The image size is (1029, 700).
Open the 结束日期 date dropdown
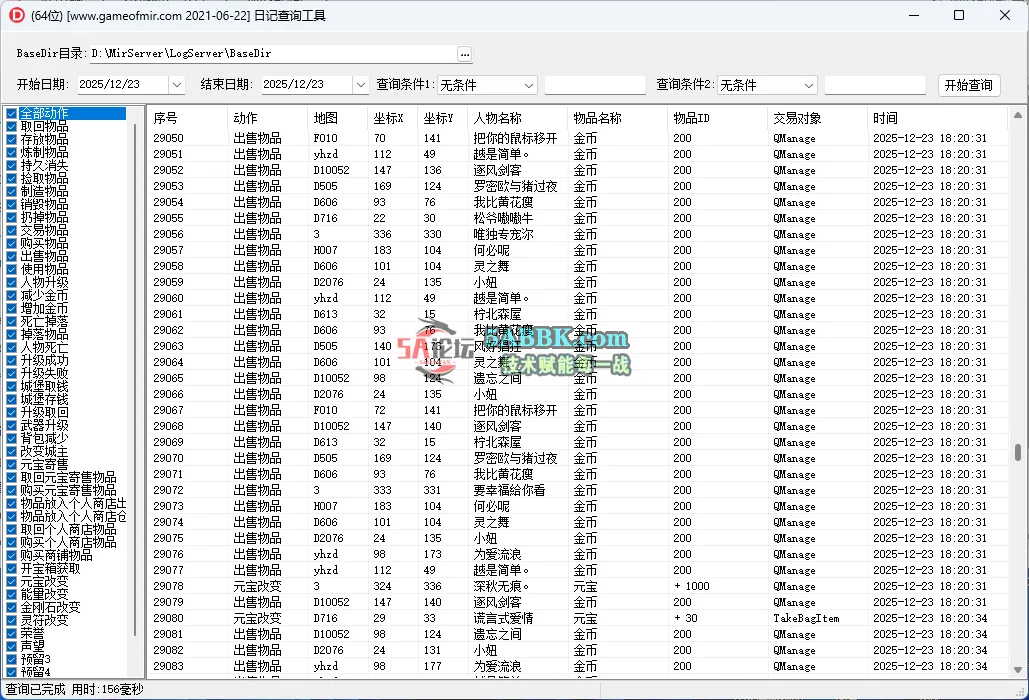point(360,85)
